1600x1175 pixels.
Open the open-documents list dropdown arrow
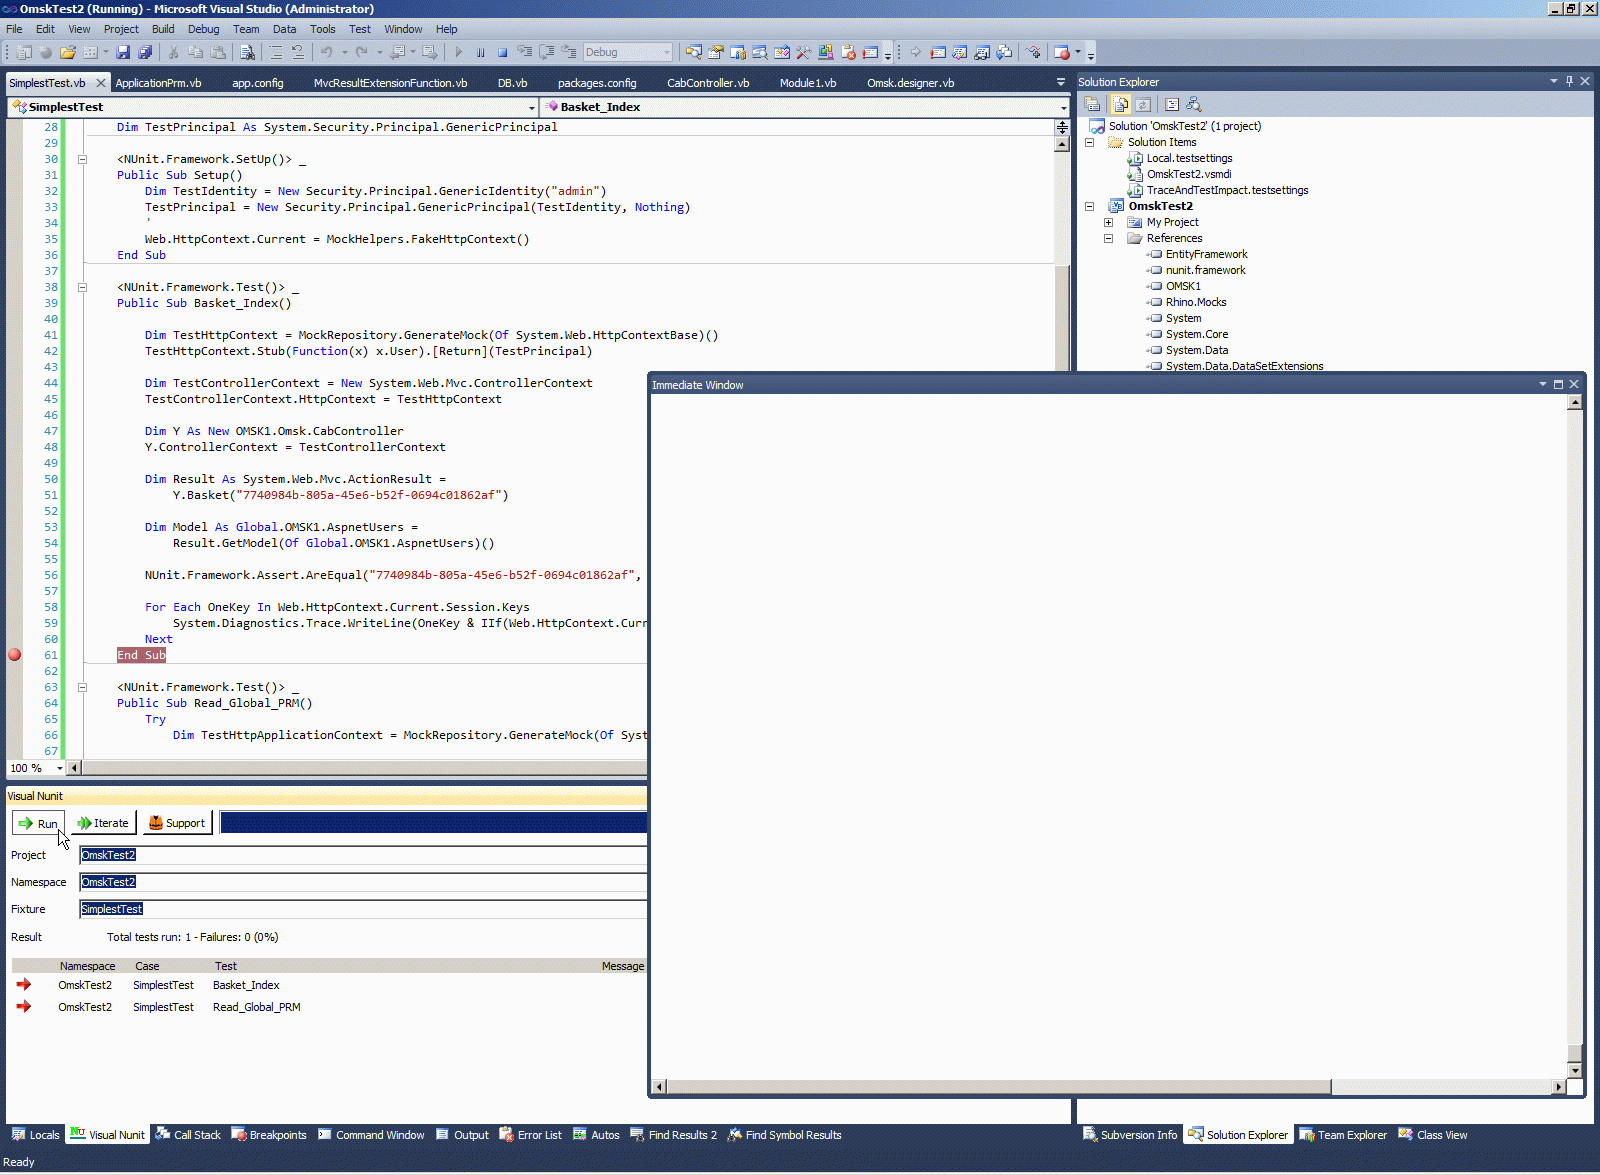1061,82
